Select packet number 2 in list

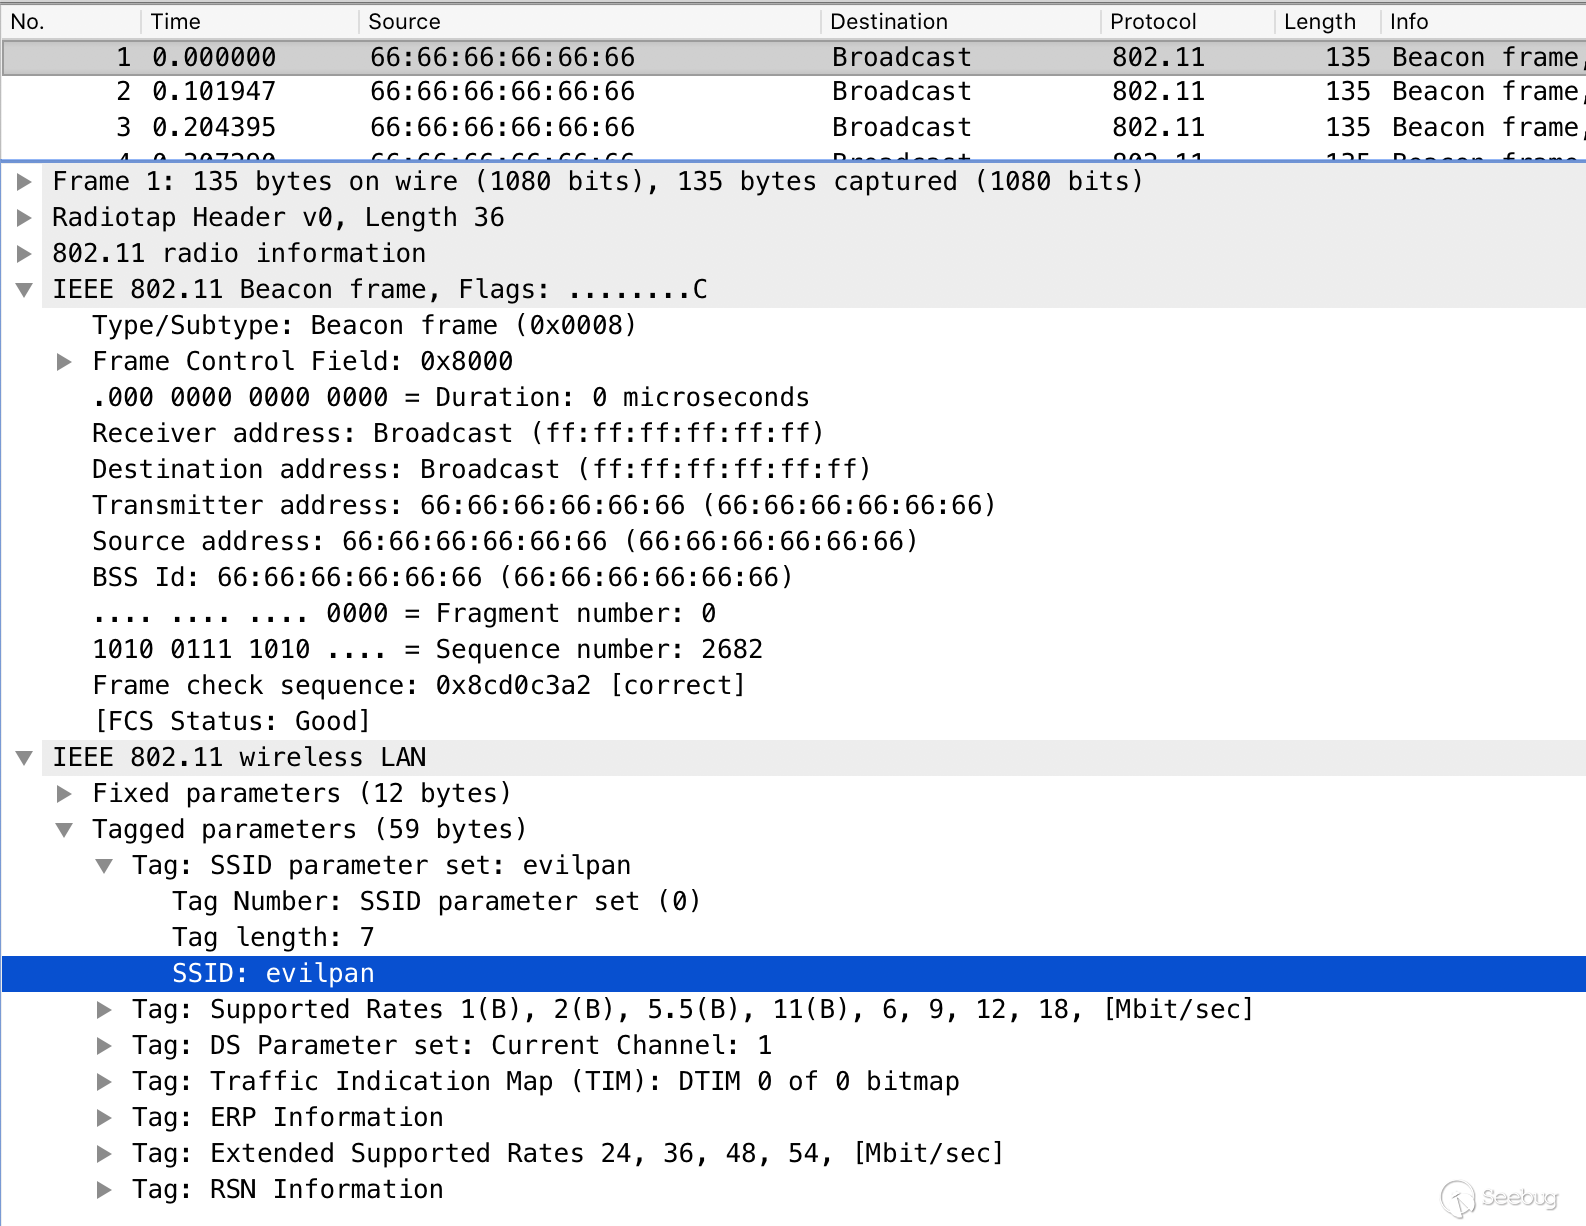click(x=793, y=92)
